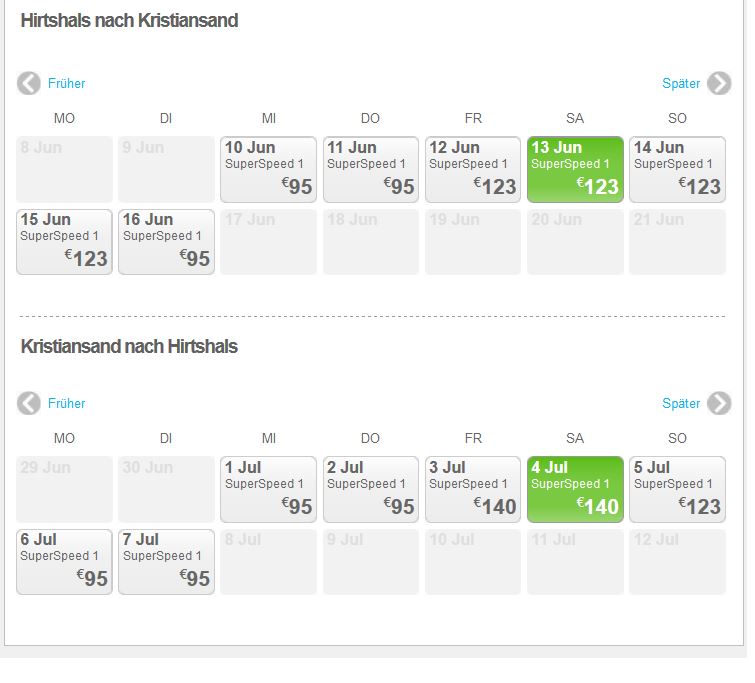Click the earlier arrow icon for Kristiansand departures
Image resolution: width=755 pixels, height=683 pixels.
[x=29, y=404]
